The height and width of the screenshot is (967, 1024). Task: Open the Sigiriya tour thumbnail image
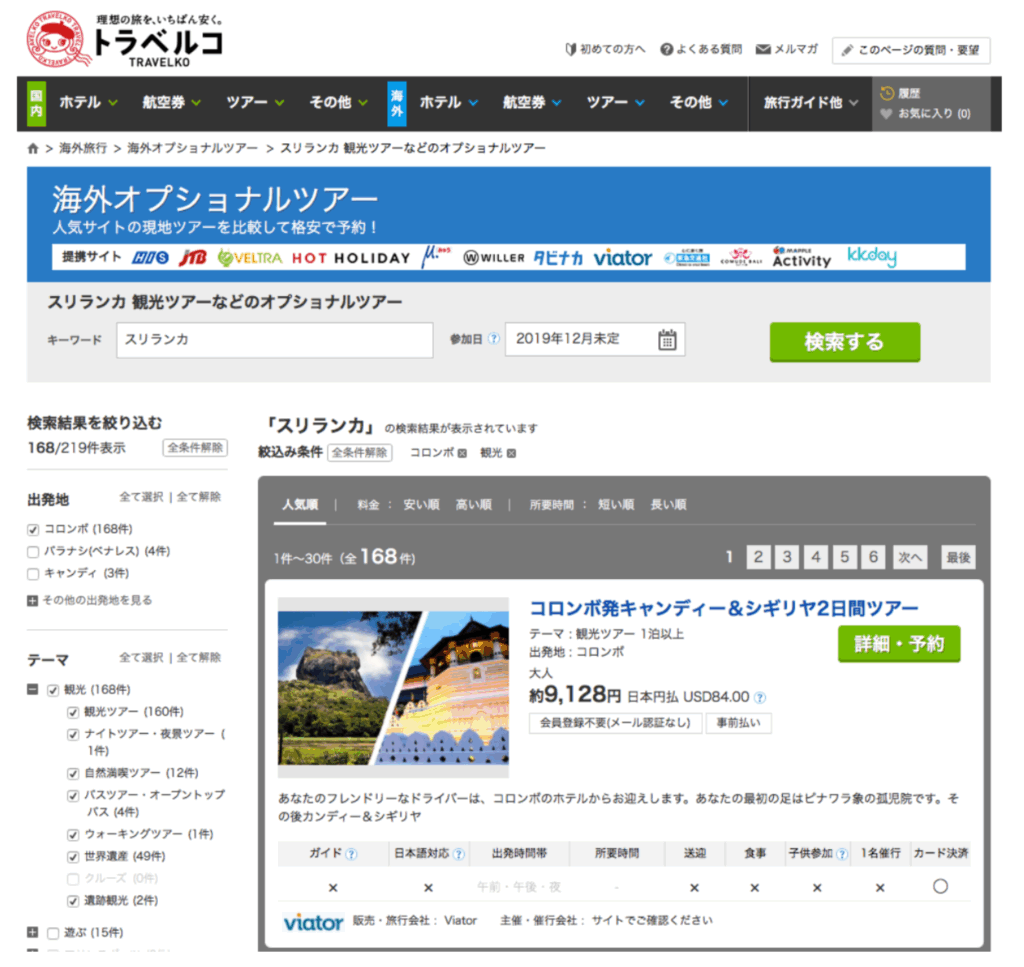(x=393, y=688)
